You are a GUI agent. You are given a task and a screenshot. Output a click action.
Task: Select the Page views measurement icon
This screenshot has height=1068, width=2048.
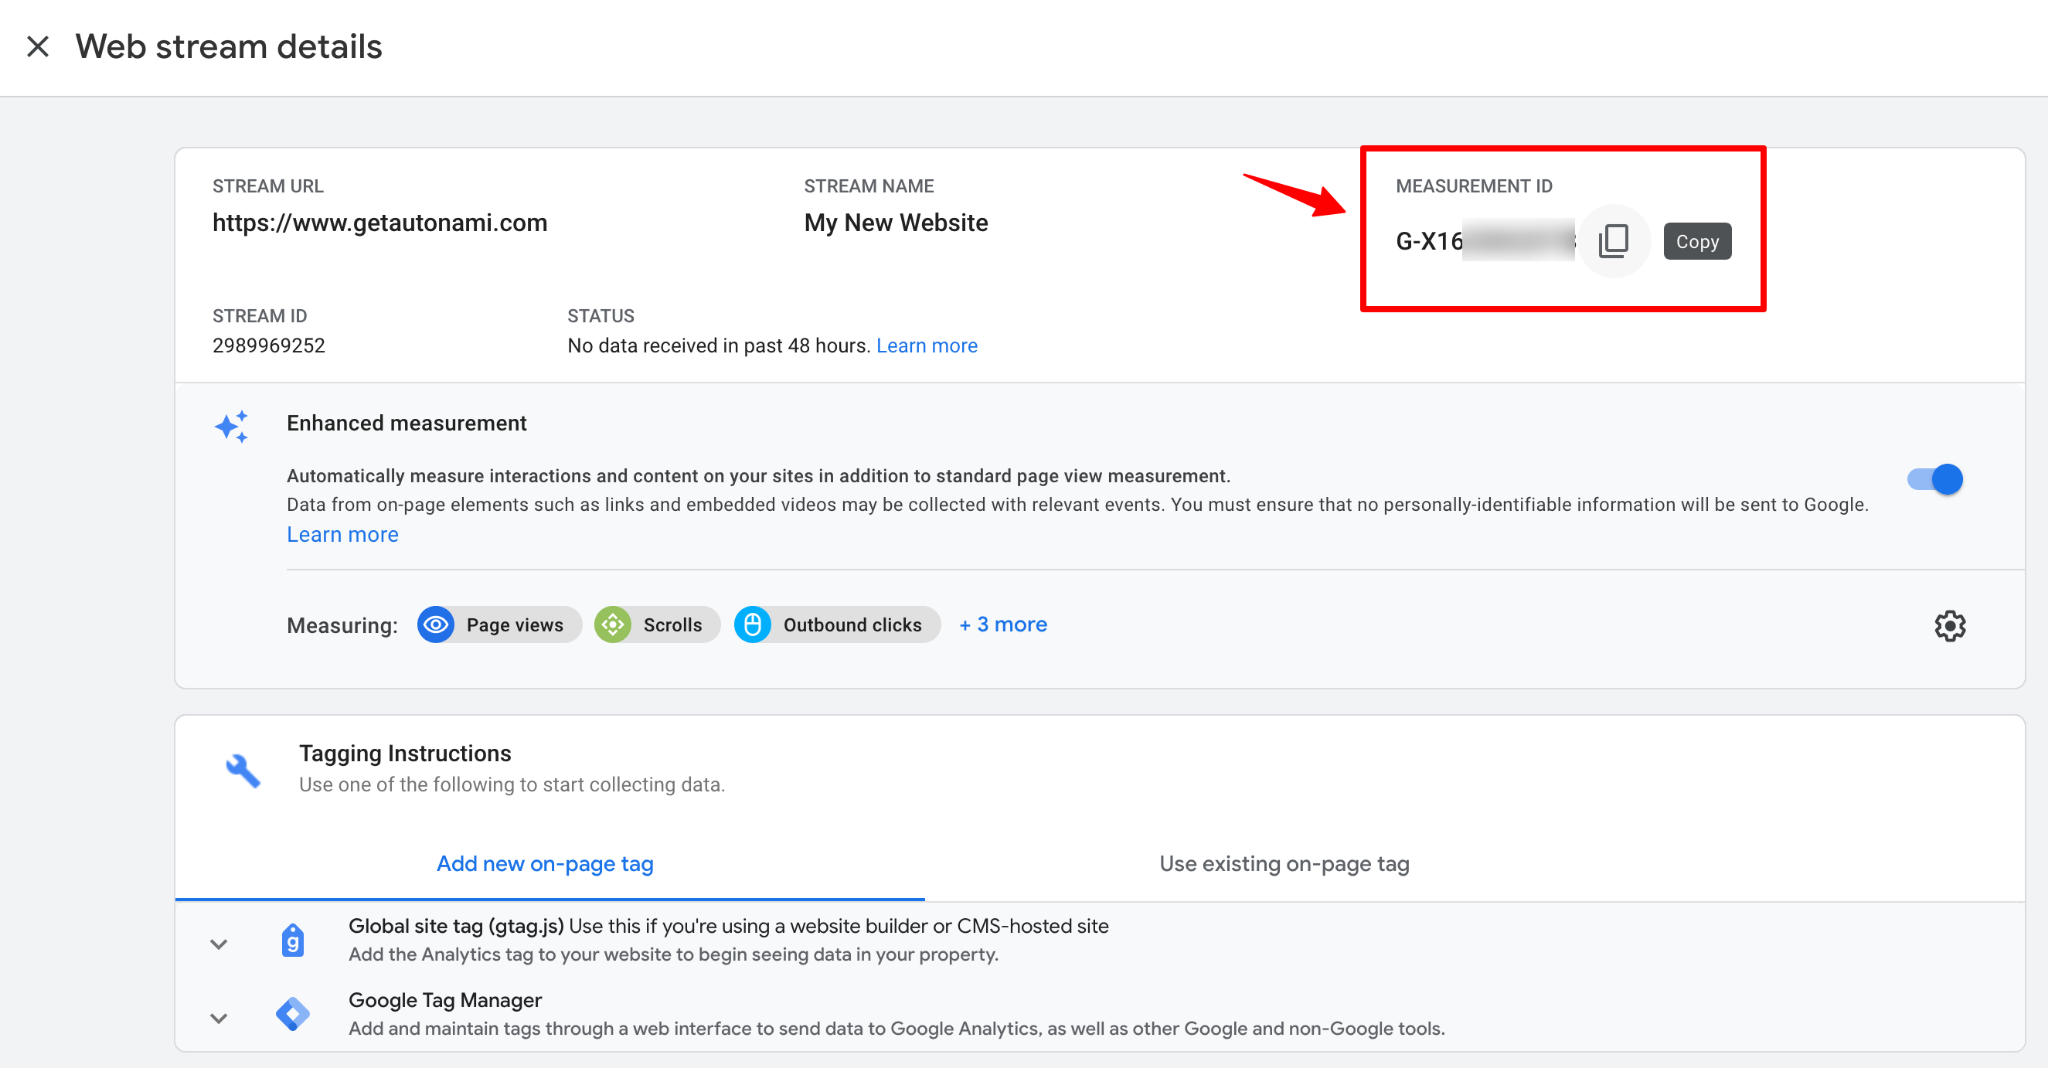pos(436,624)
